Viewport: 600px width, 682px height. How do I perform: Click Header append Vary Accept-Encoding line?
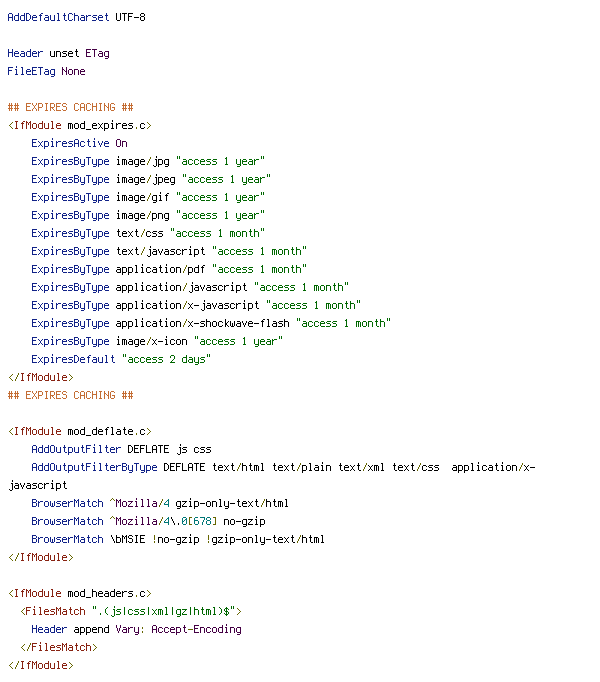coord(136,629)
